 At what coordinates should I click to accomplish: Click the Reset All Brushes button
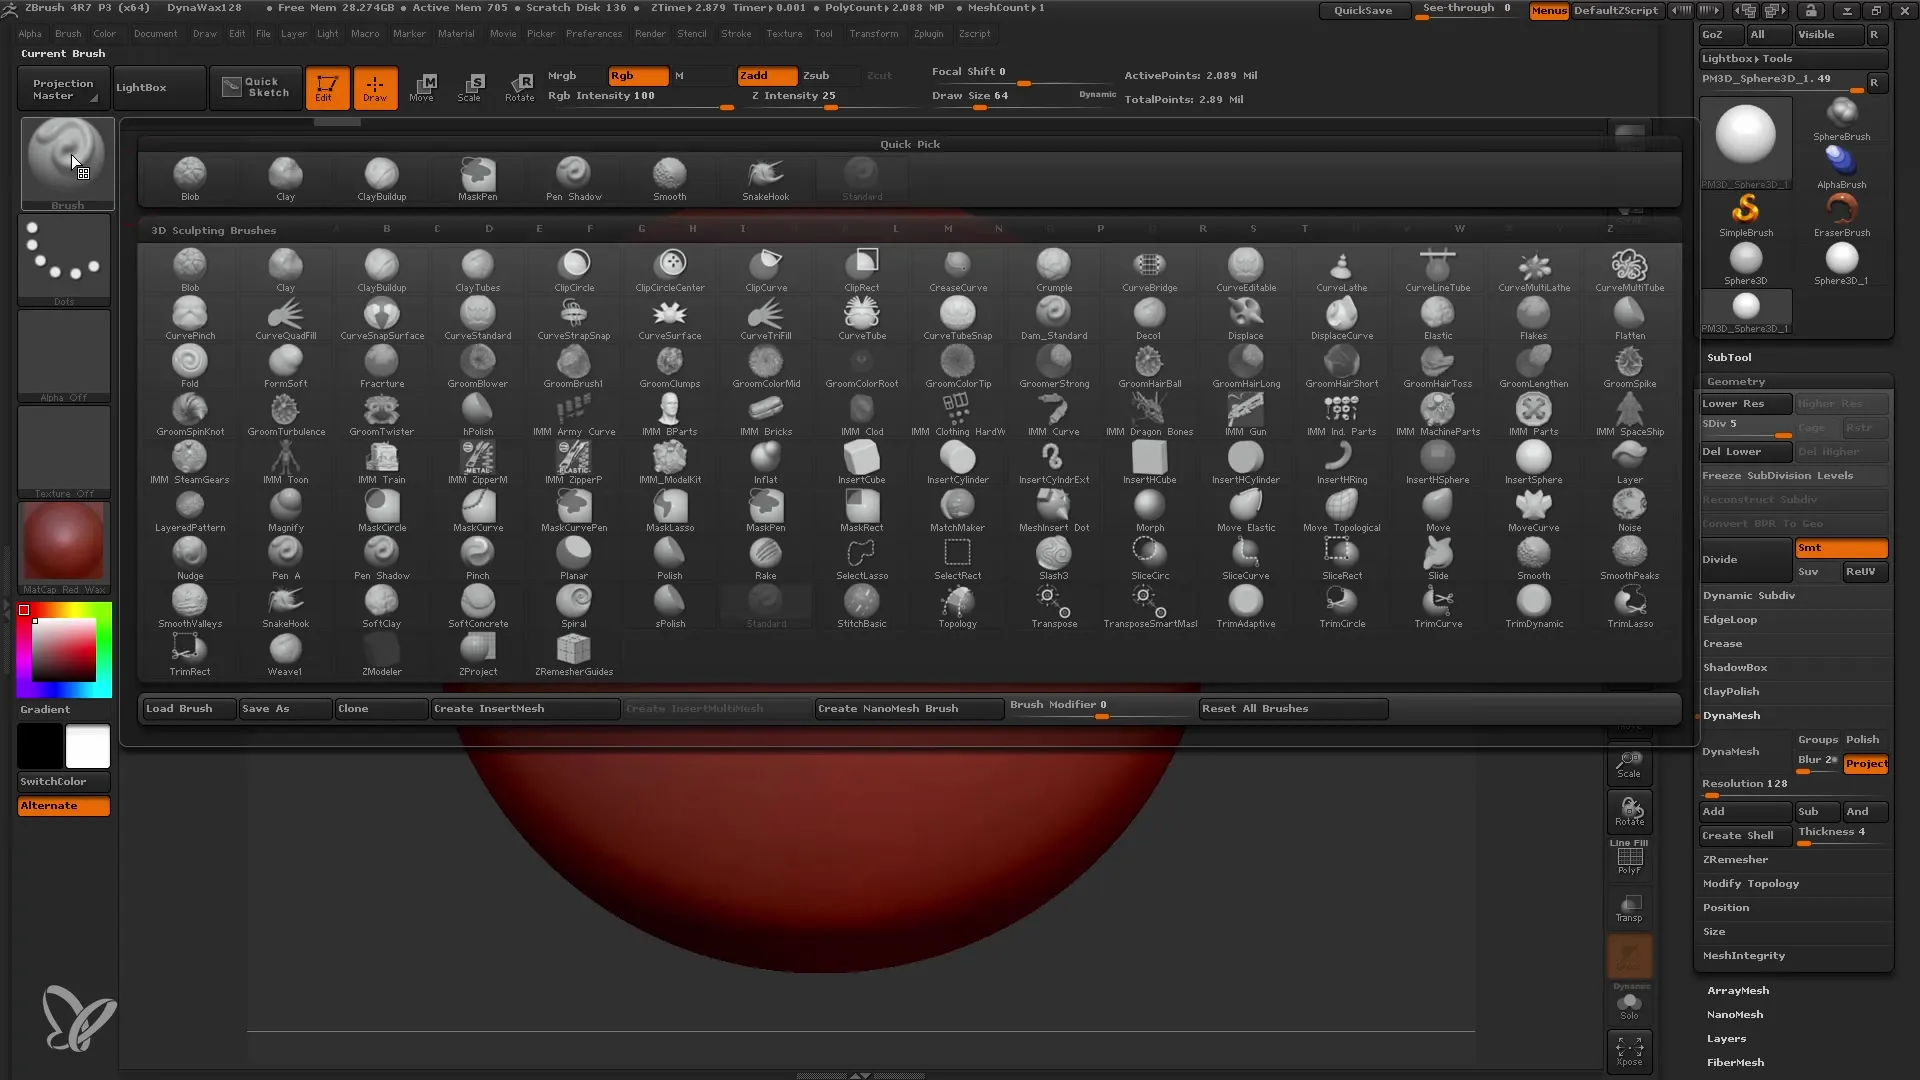(1254, 708)
